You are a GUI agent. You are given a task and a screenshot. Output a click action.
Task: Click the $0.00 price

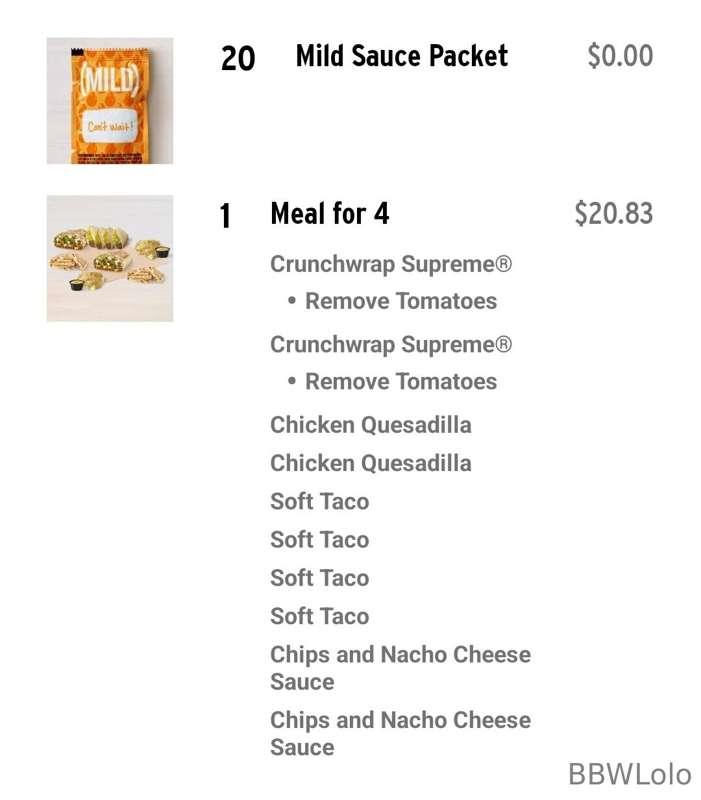tap(620, 56)
